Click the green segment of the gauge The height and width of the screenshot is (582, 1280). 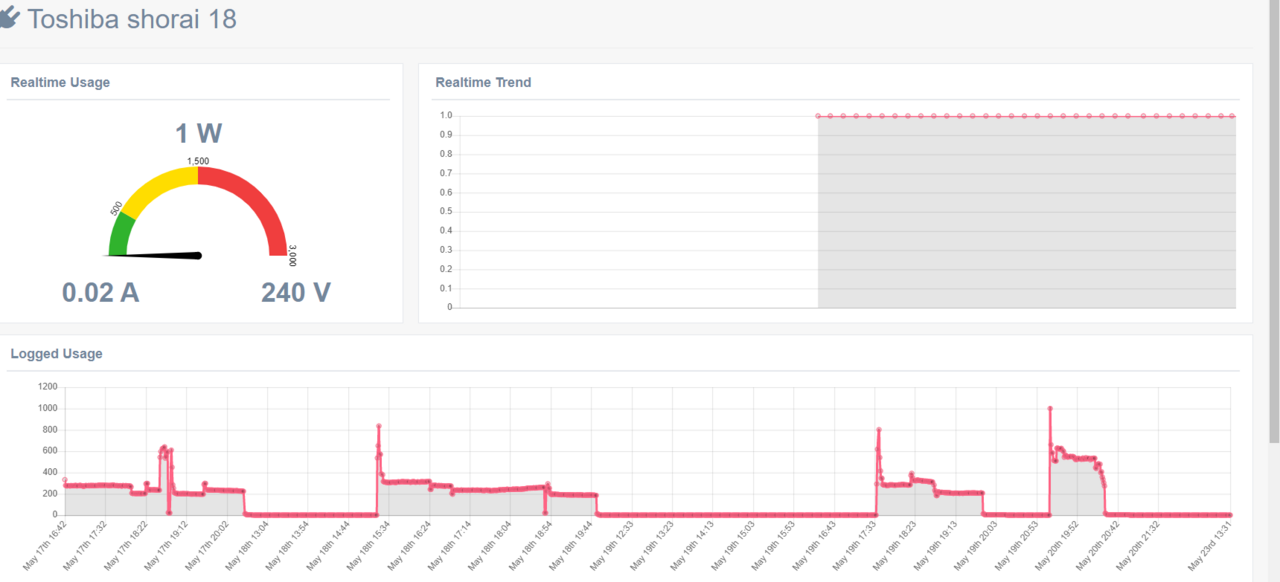tap(120, 234)
